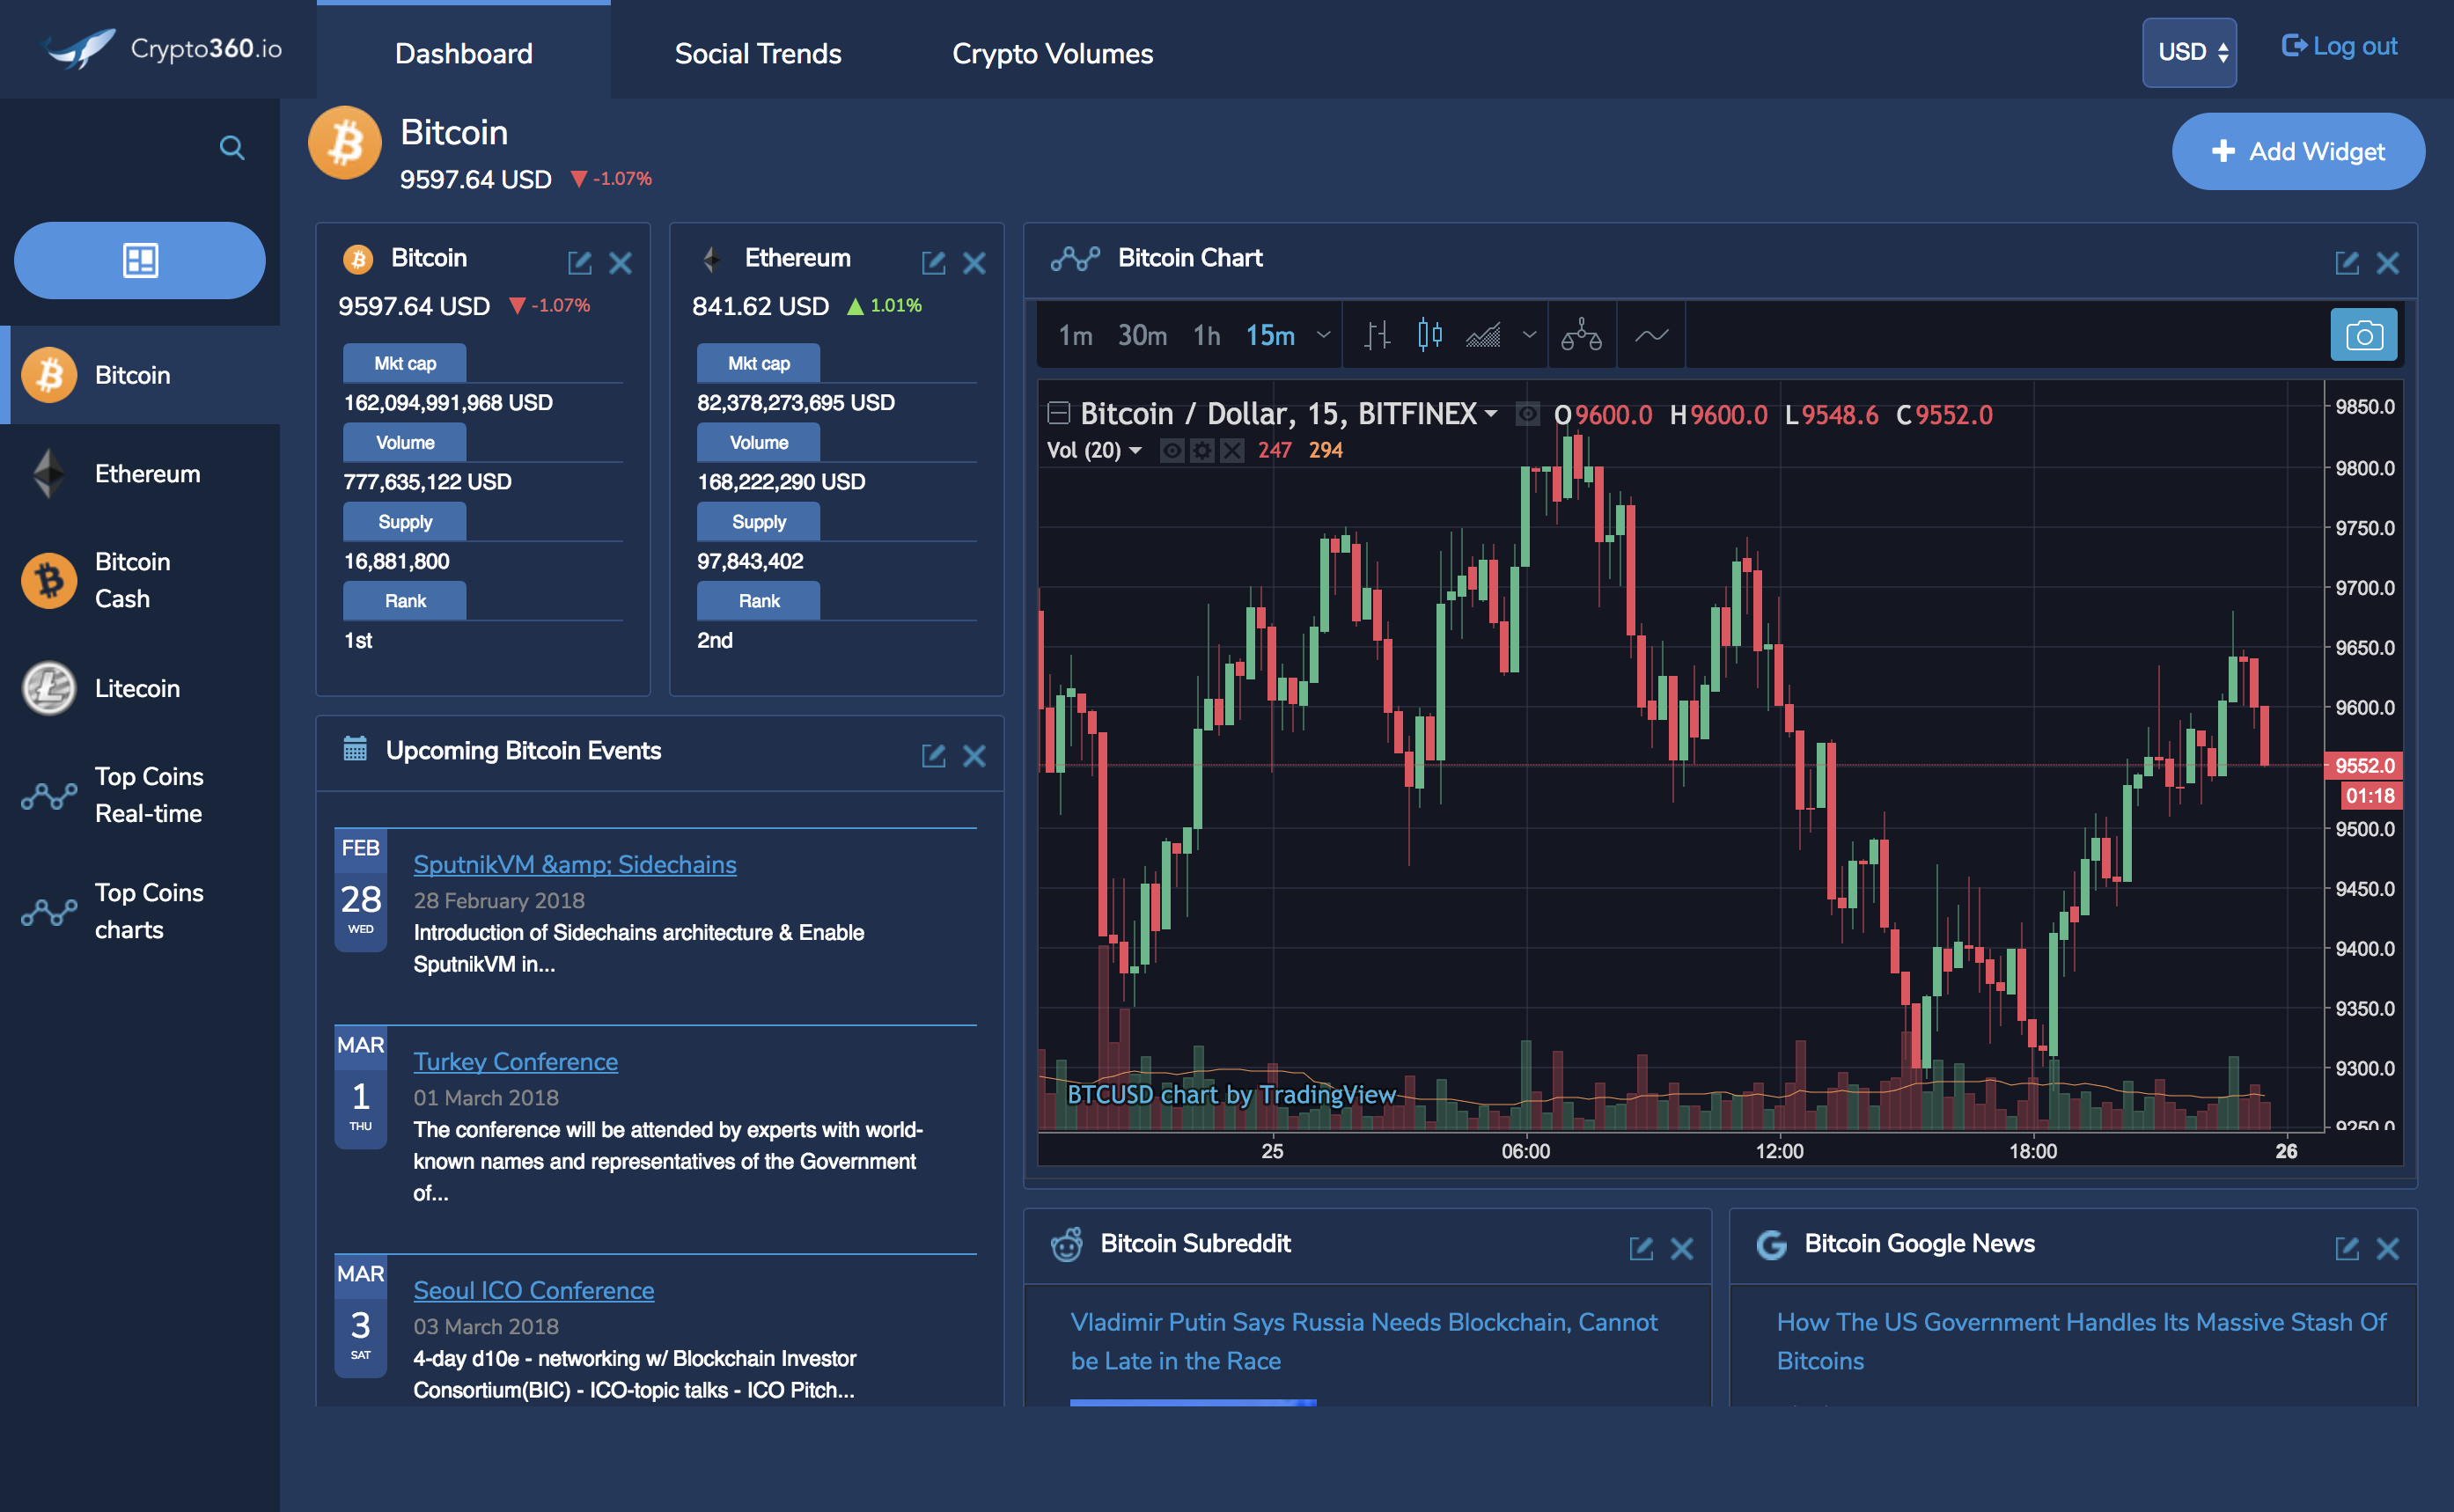Open Top Coins charts view
This screenshot has height=1512, width=2454.
click(140, 911)
